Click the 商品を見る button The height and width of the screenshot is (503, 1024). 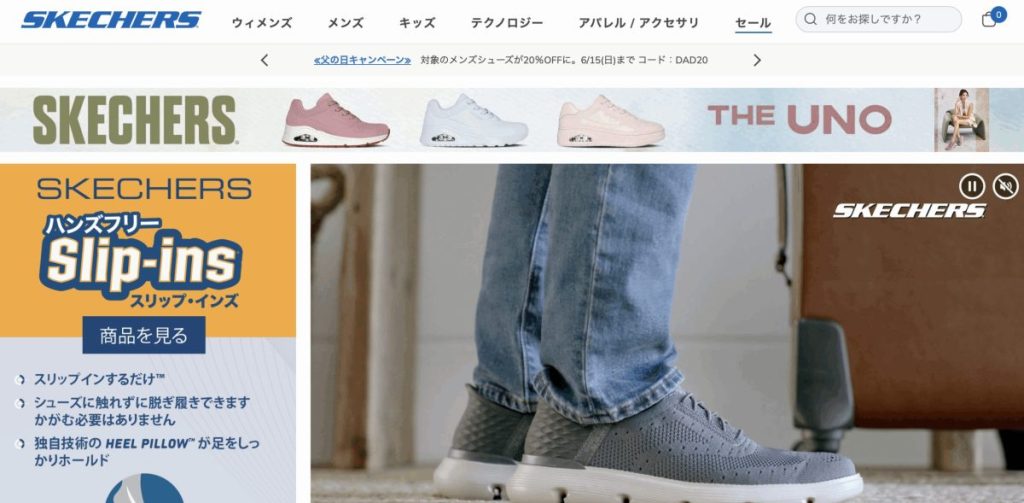(x=144, y=335)
